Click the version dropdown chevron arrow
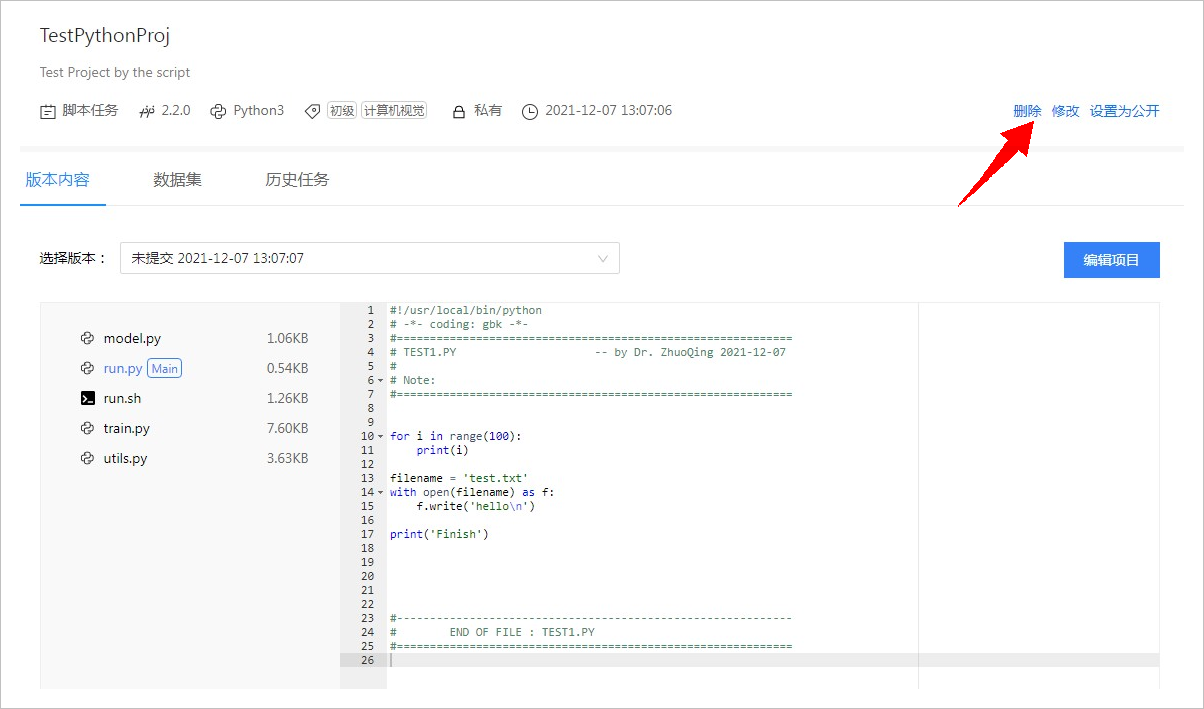Image resolution: width=1204 pixels, height=709 pixels. click(603, 258)
